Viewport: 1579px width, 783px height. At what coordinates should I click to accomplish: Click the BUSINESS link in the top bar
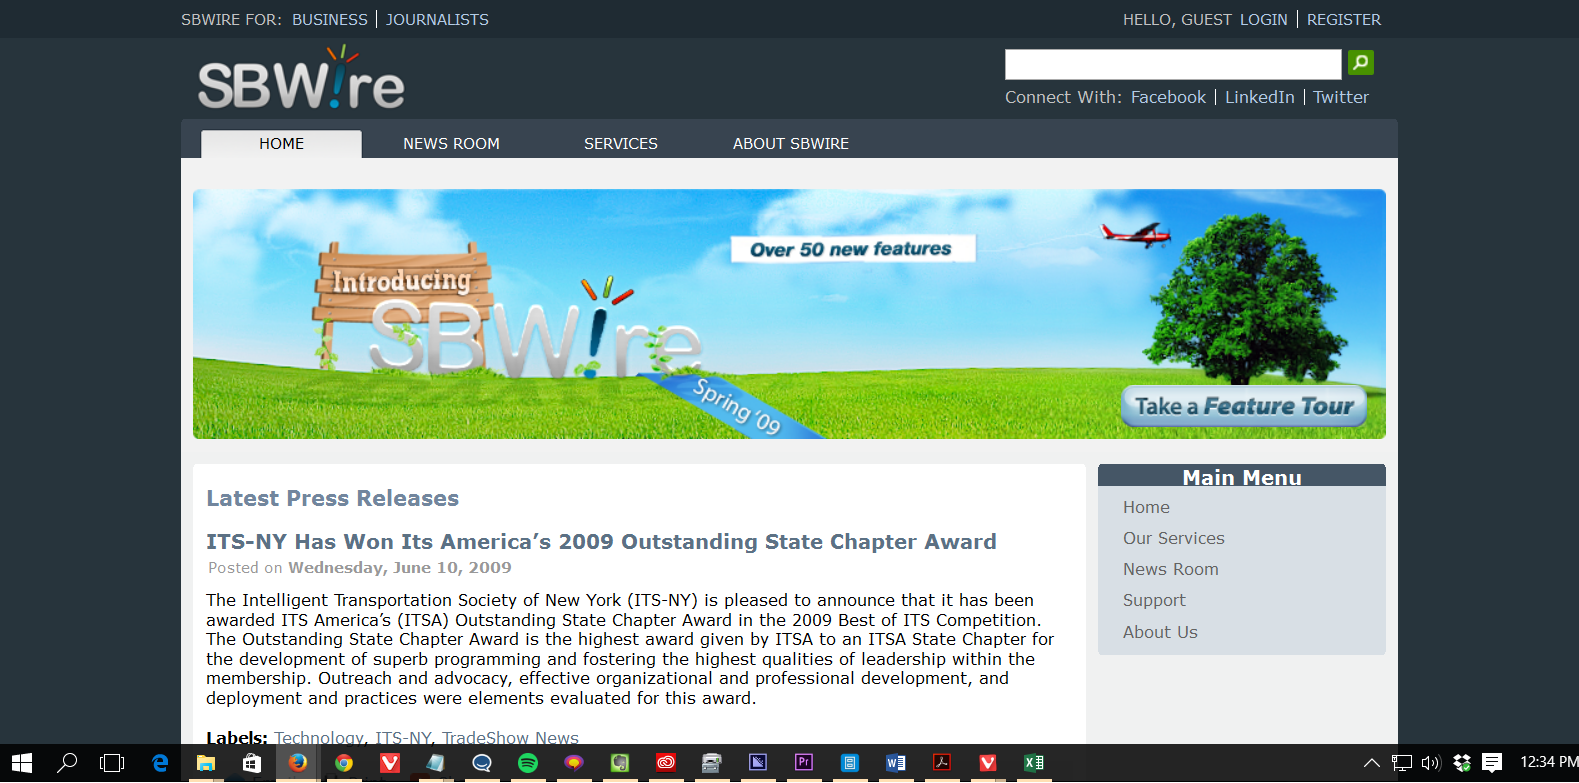(x=330, y=19)
